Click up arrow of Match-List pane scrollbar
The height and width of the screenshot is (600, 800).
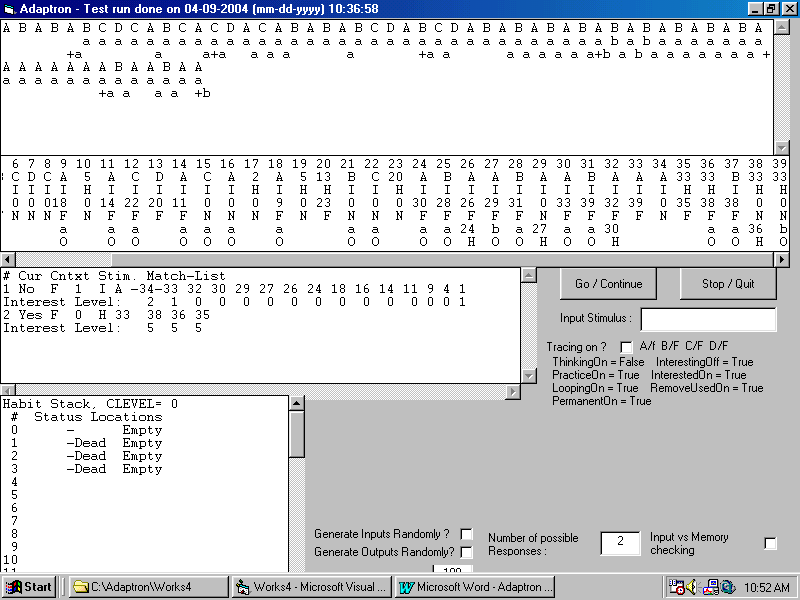(529, 276)
